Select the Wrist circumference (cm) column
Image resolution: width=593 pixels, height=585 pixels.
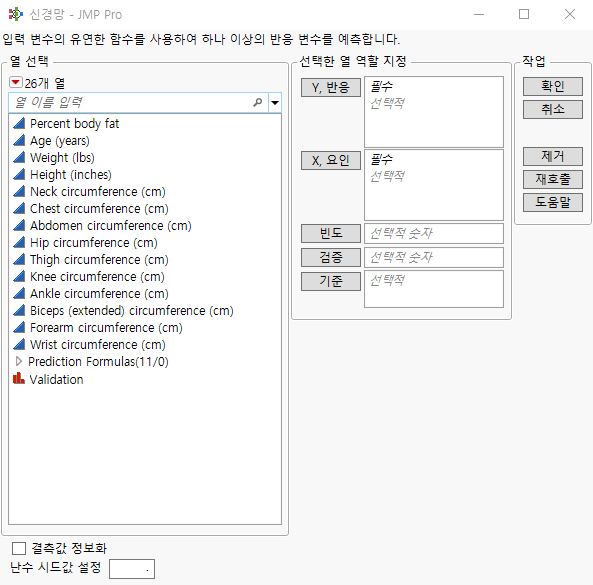pos(98,345)
